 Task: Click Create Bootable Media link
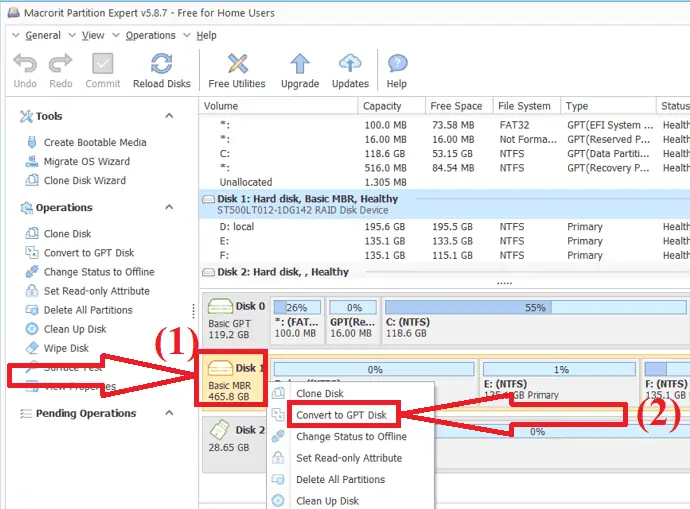pos(95,142)
